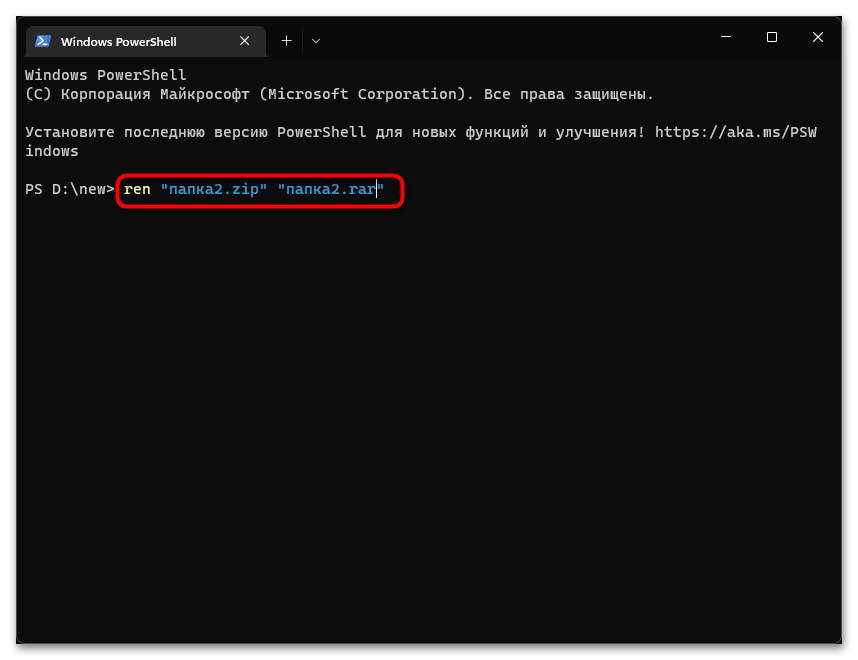Image resolution: width=858 pixels, height=660 pixels.
Task: Click the "ren" command word
Action: coord(137,189)
